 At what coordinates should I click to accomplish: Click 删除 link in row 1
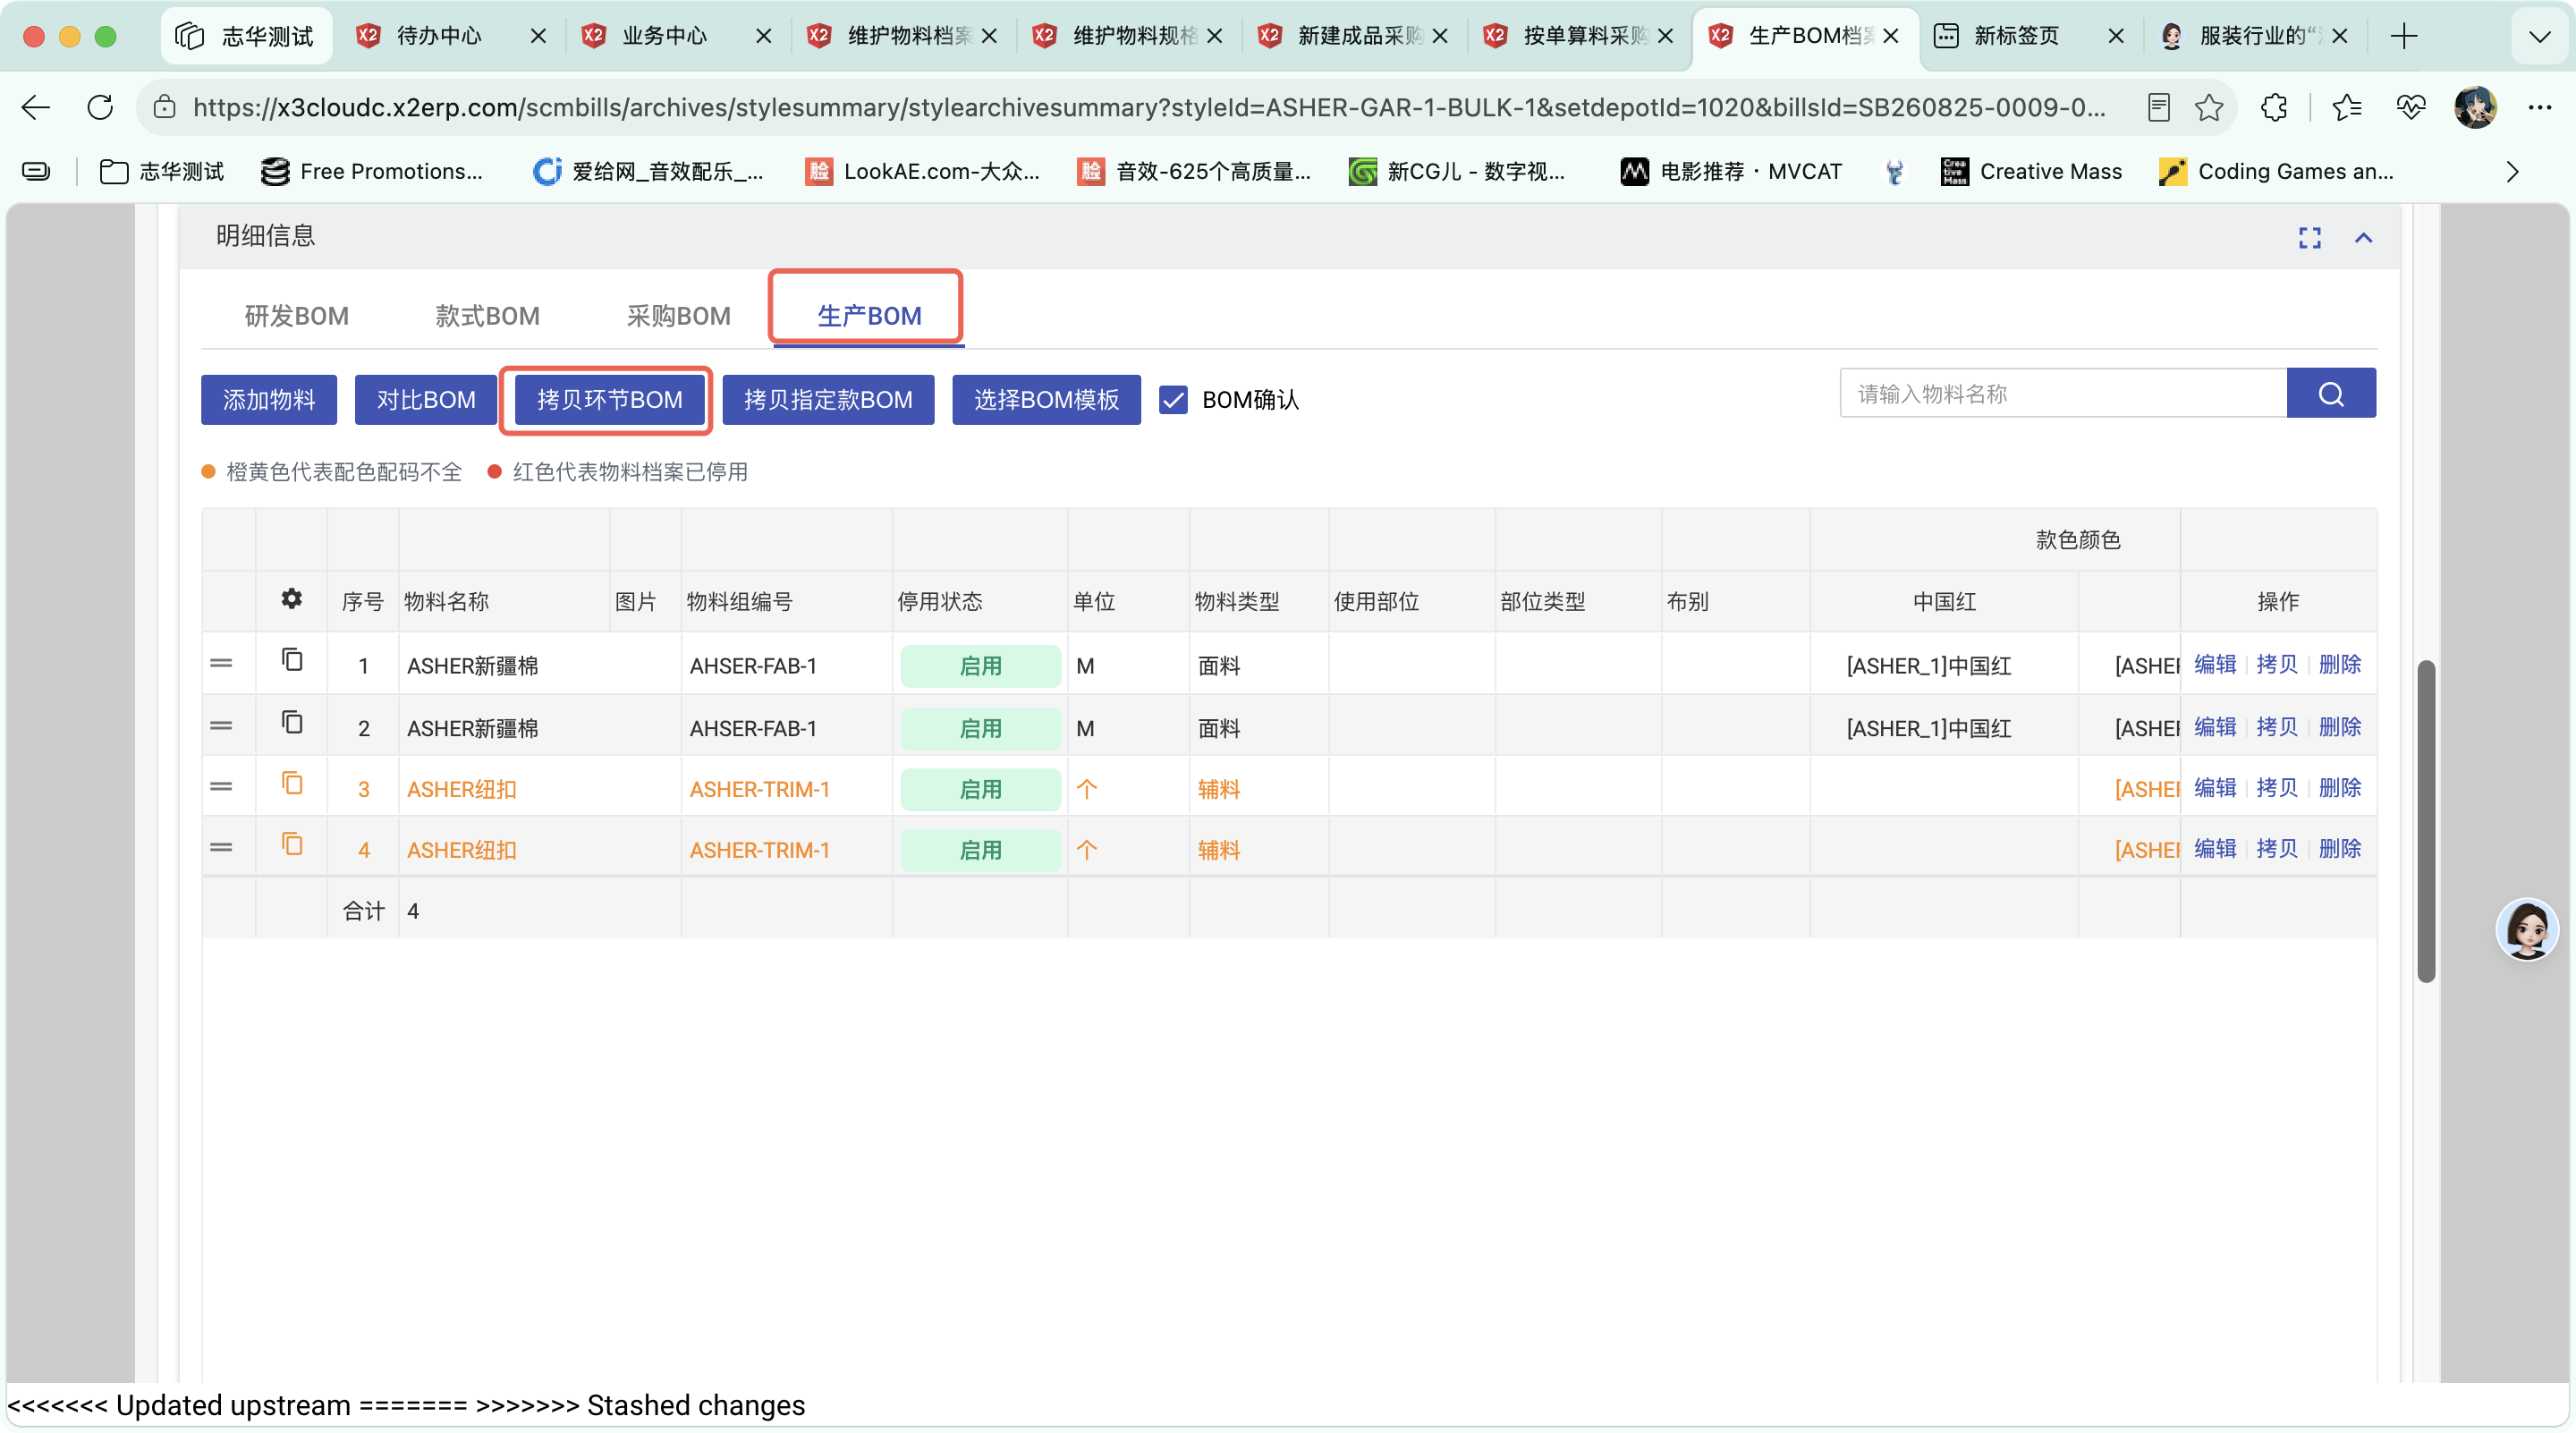coord(2339,664)
